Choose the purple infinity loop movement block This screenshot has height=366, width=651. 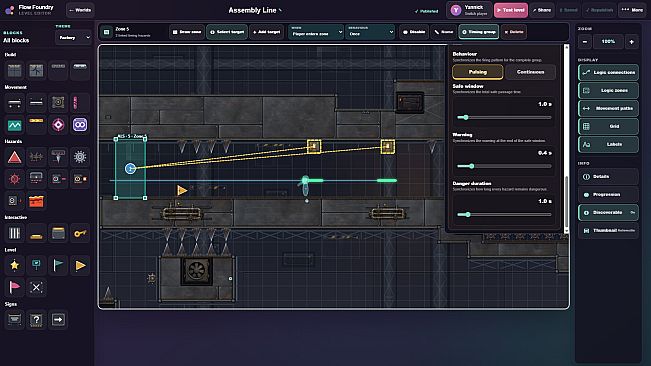(80, 124)
